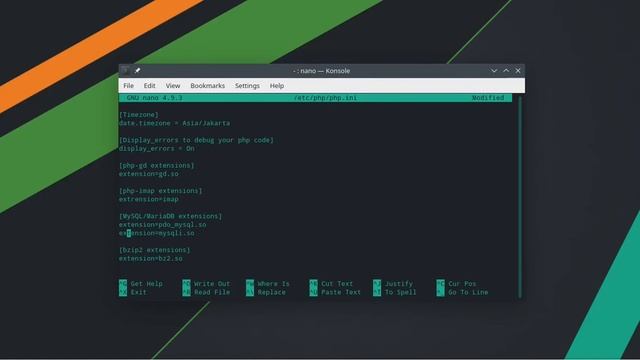Screen dimensions: 640x360
Task: Click the '[php-gd extensions]' line
Action: pyautogui.click(x=157, y=165)
